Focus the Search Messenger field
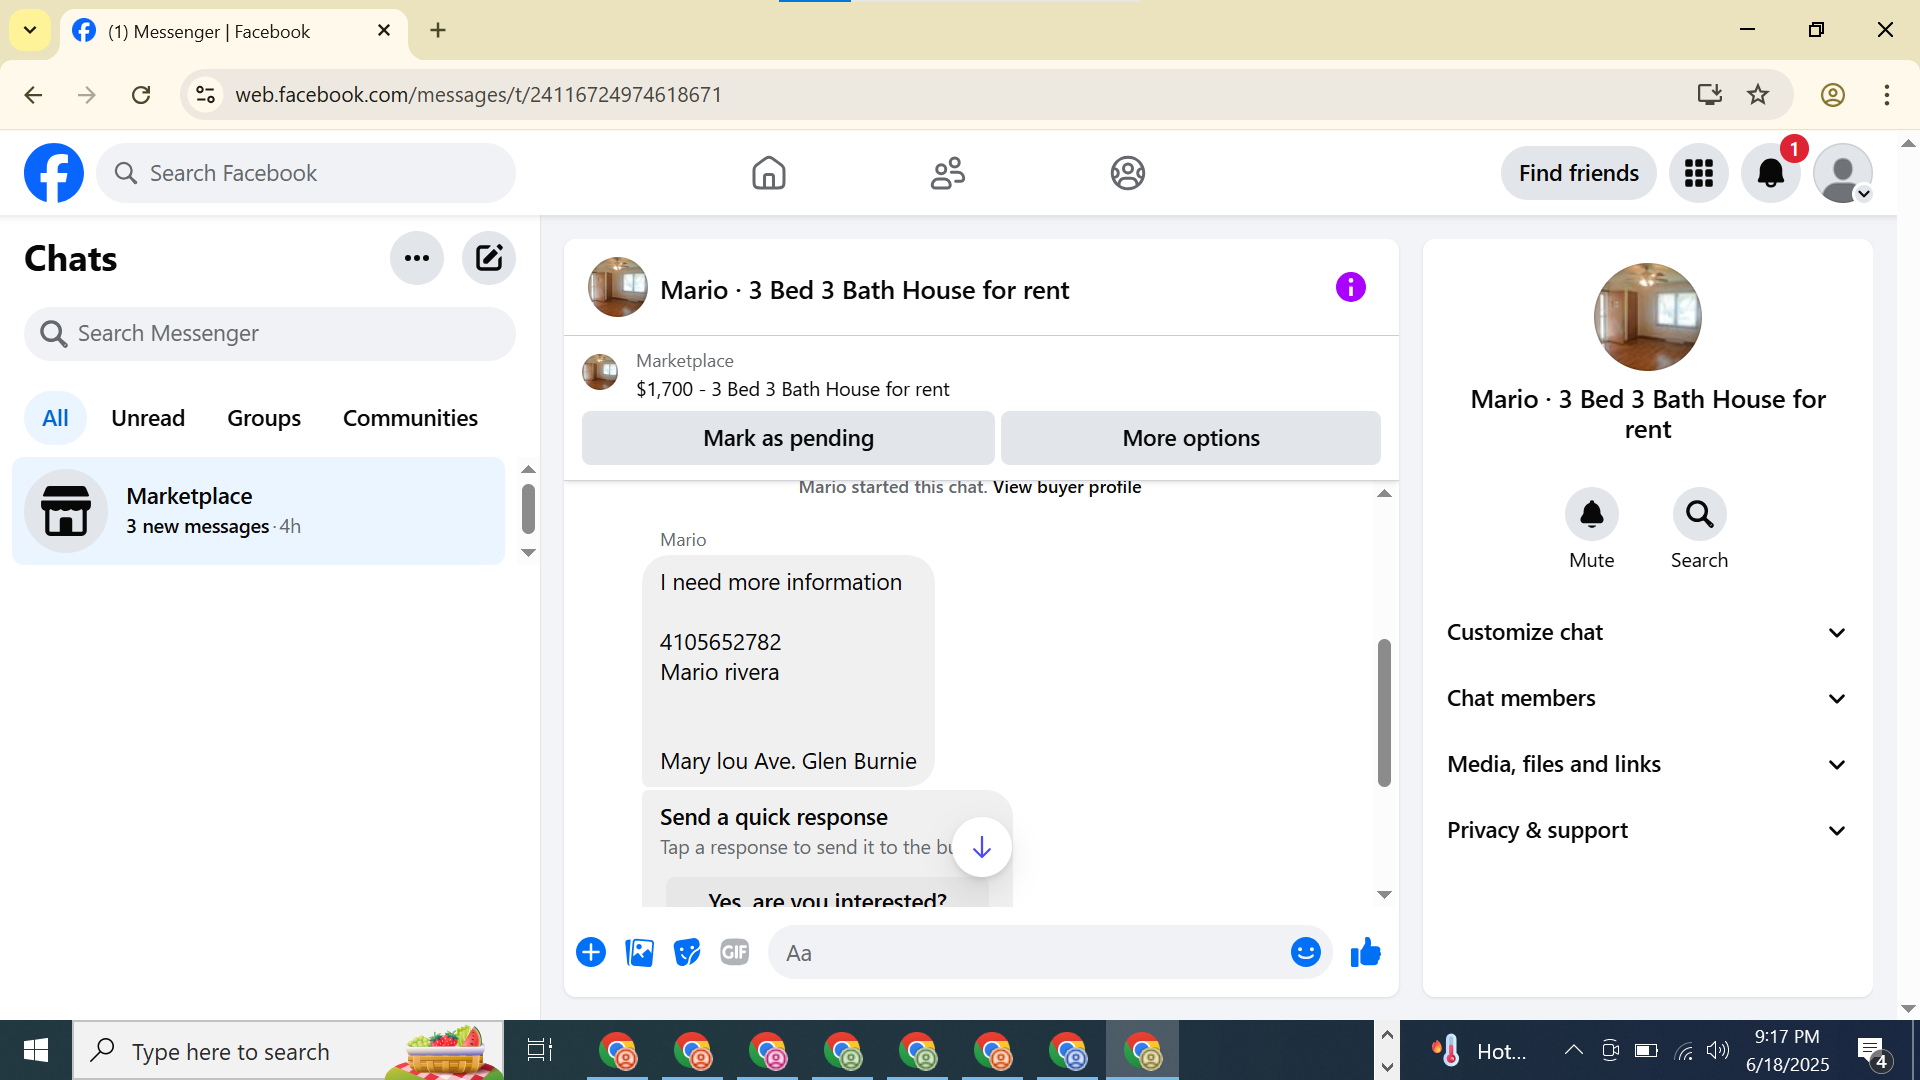Screen dimensions: 1920x1080 (x=270, y=333)
